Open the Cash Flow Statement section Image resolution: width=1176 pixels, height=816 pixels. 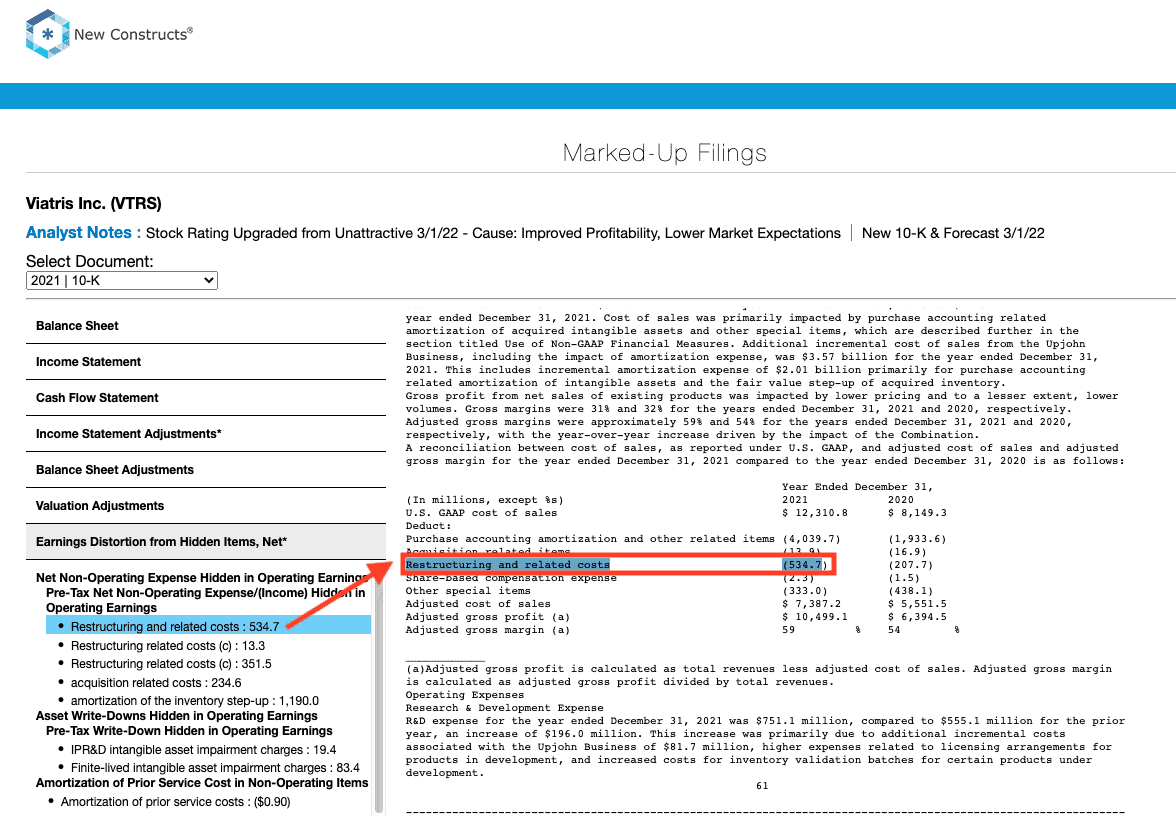coord(206,398)
